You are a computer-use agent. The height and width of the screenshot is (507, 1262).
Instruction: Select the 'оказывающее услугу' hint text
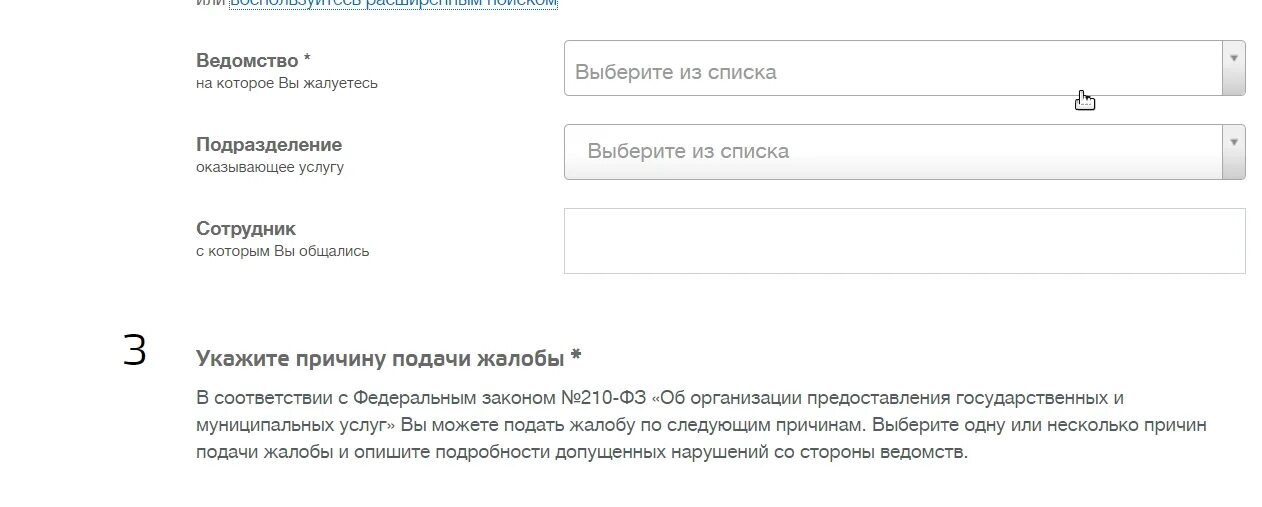(270, 167)
